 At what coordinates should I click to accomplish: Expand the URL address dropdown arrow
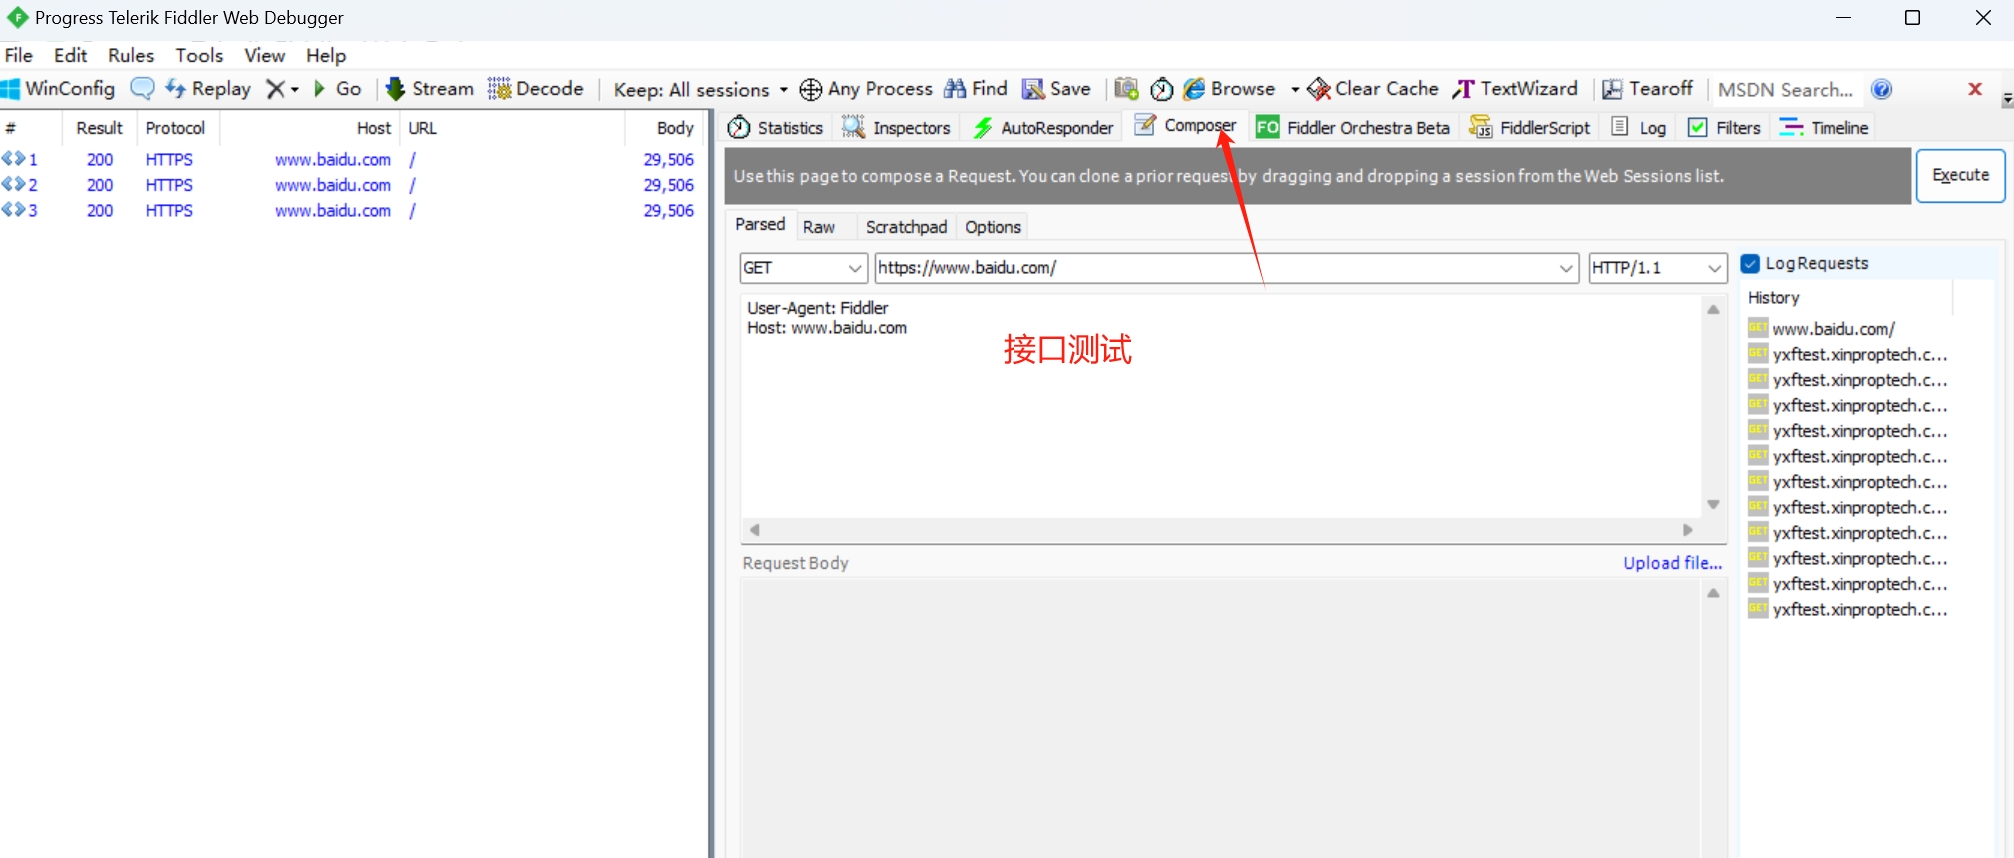1566,268
